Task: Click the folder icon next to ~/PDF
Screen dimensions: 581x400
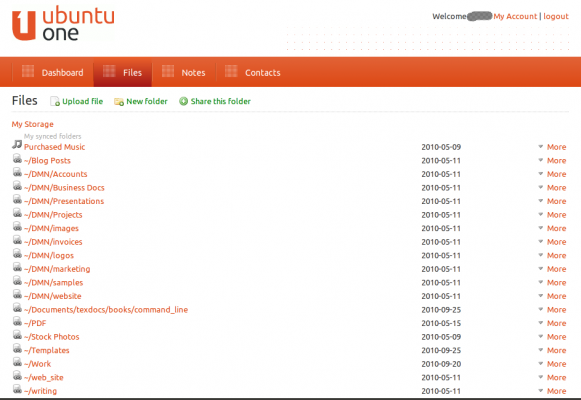Action: pyautogui.click(x=17, y=321)
